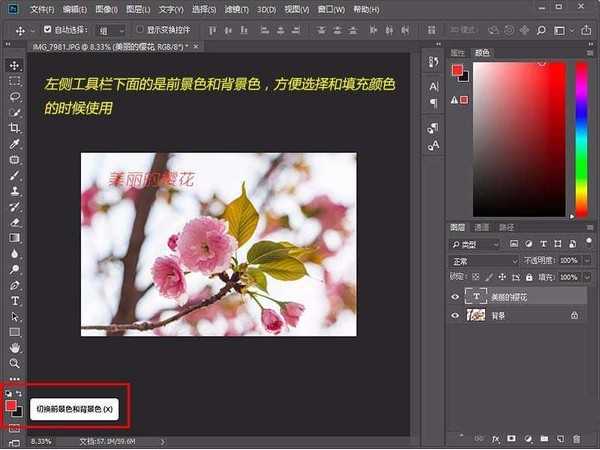This screenshot has width=600, height=450.
Task: Select the Lasso tool
Action: [15, 97]
